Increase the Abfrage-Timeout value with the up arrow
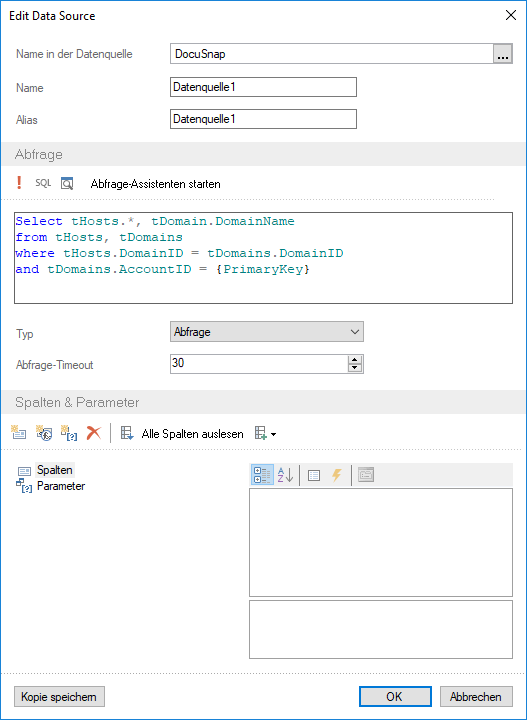527x720 pixels. pos(354,360)
